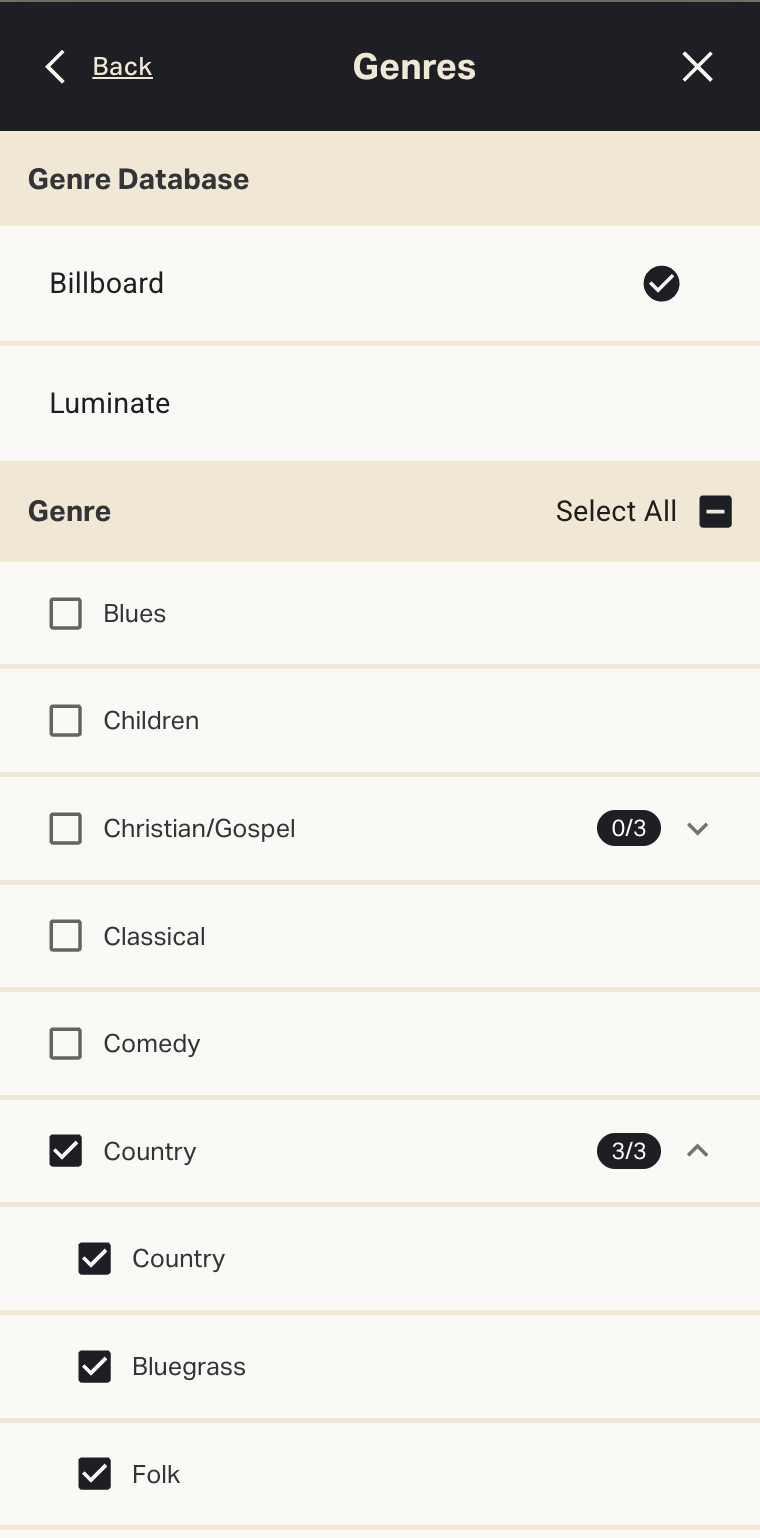Tick the Christian/Gospel checkbox

tap(66, 829)
